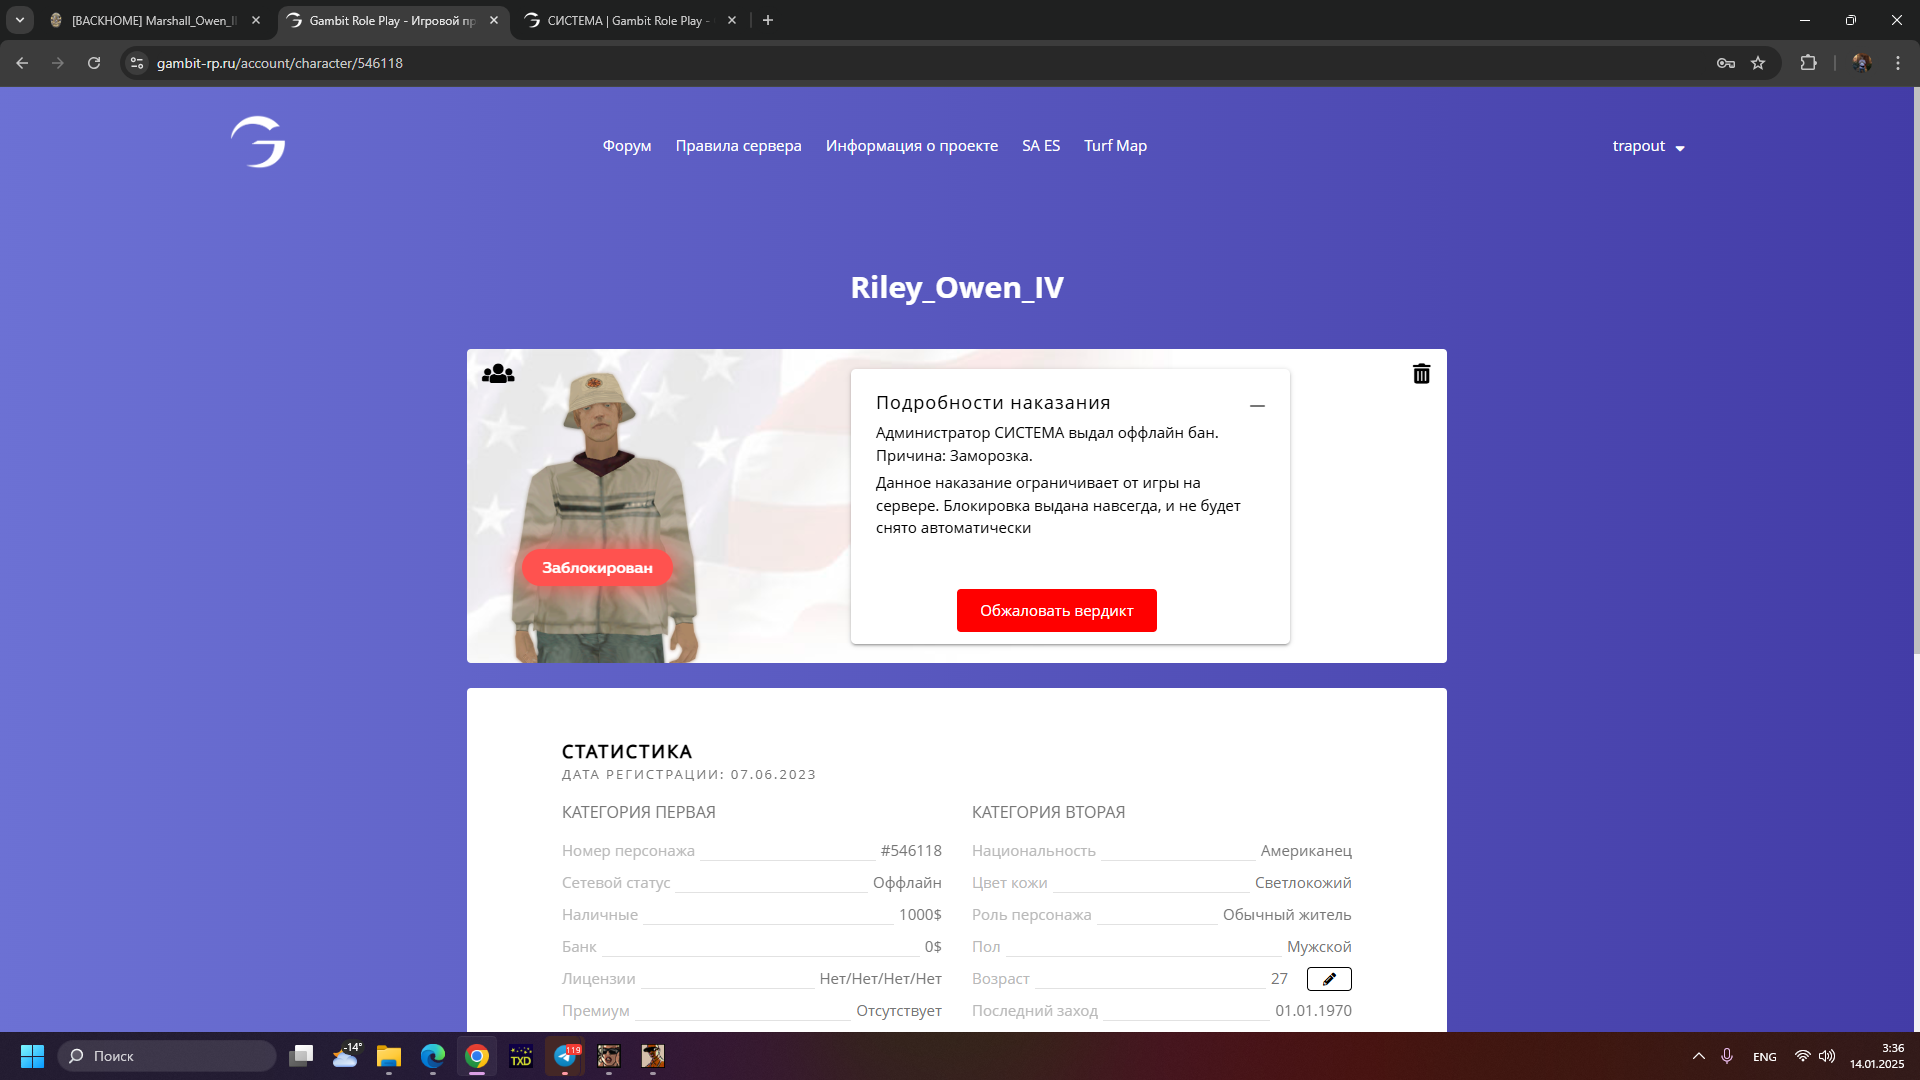
Task: Open the Правила сервера link
Action: (738, 146)
